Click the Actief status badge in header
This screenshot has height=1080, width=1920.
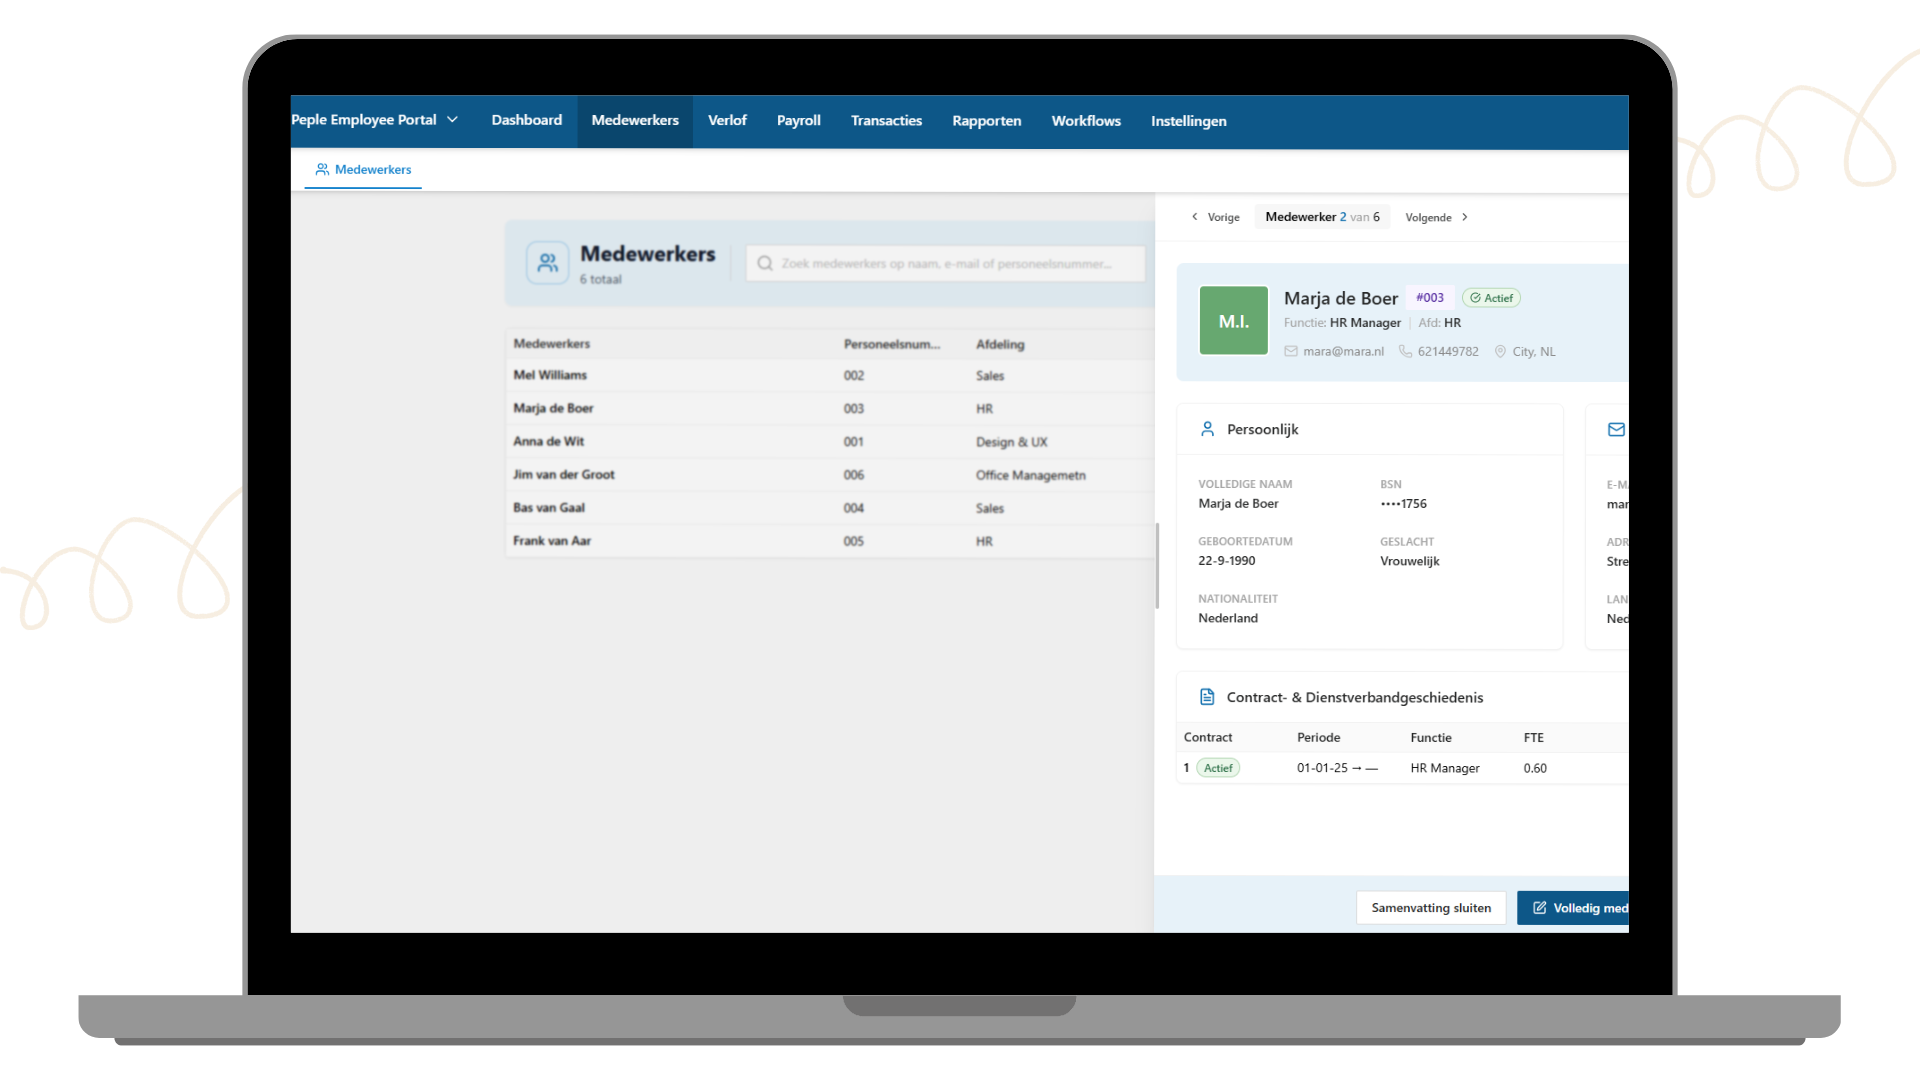tap(1491, 298)
